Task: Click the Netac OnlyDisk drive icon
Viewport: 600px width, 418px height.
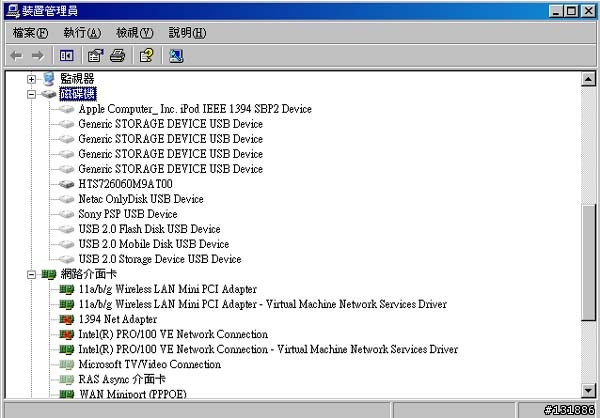Action: pyautogui.click(x=66, y=199)
